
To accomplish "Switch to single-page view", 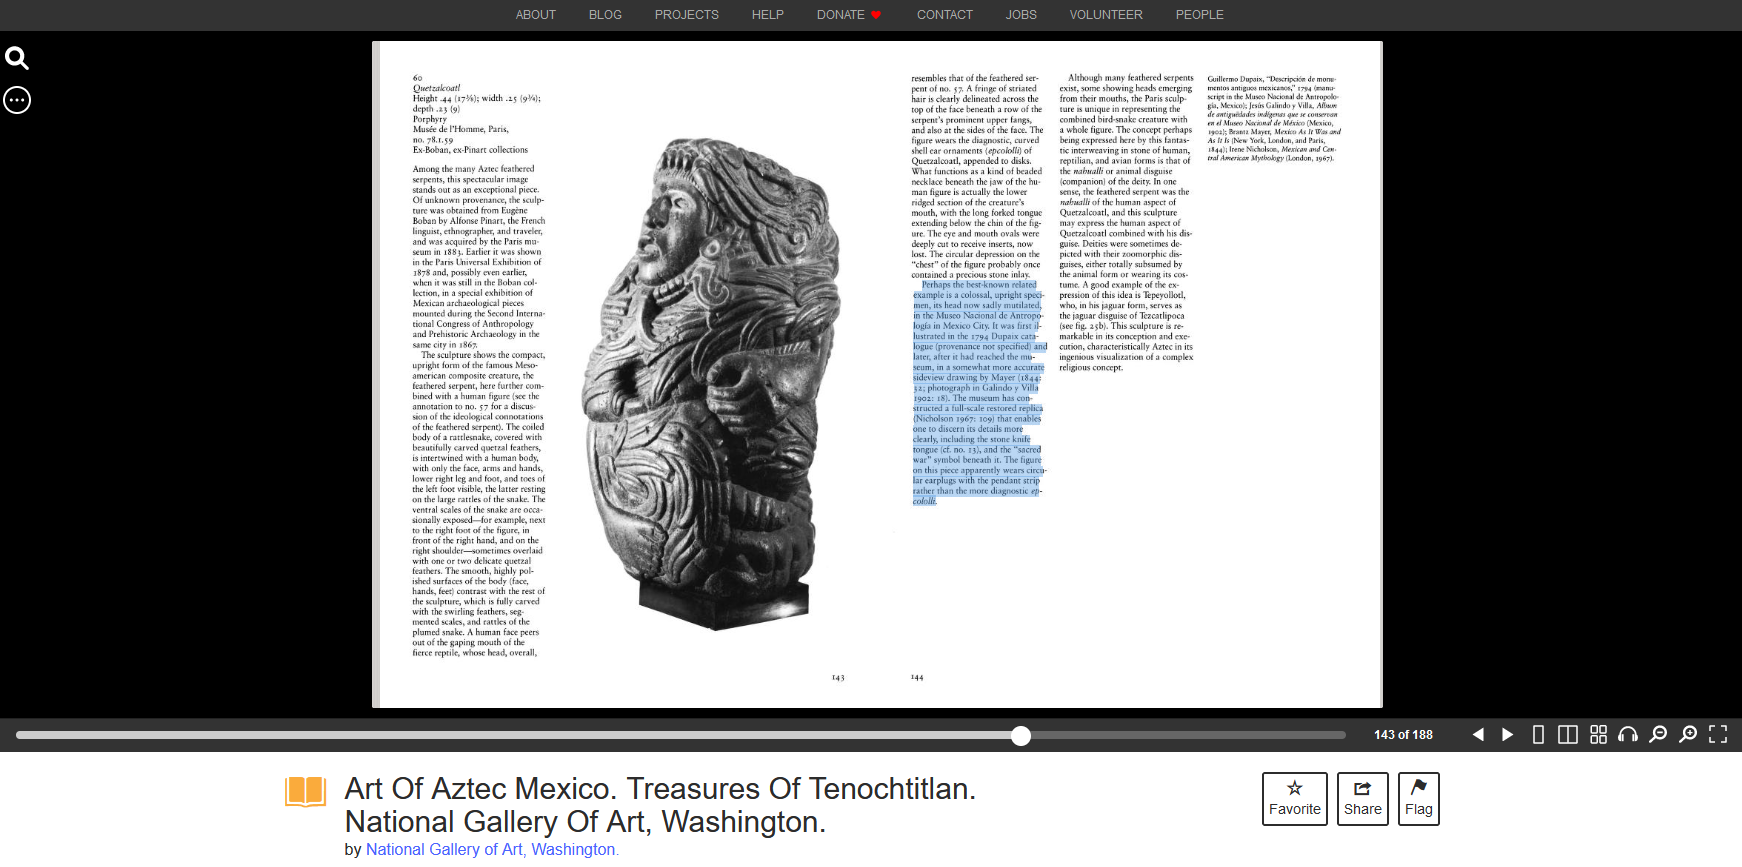I will pyautogui.click(x=1538, y=735).
